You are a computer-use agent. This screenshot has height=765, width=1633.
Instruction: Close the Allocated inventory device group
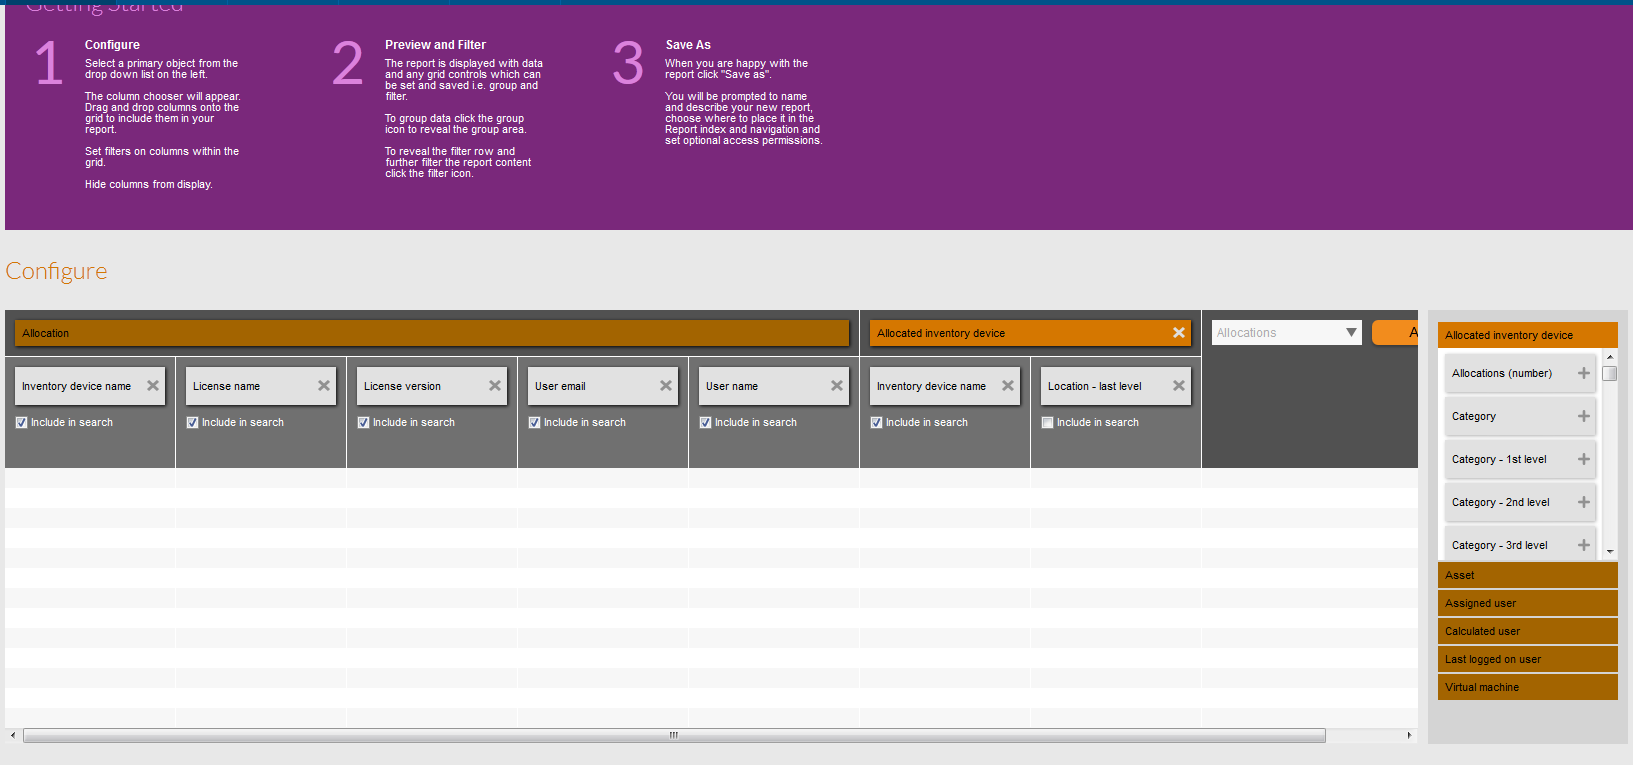1179,333
